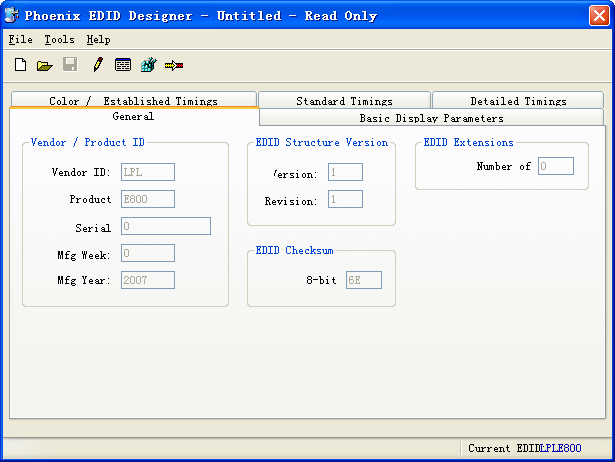Click the 8-bit checksum field
Screen dimensions: 615x462
pyautogui.click(x=363, y=280)
